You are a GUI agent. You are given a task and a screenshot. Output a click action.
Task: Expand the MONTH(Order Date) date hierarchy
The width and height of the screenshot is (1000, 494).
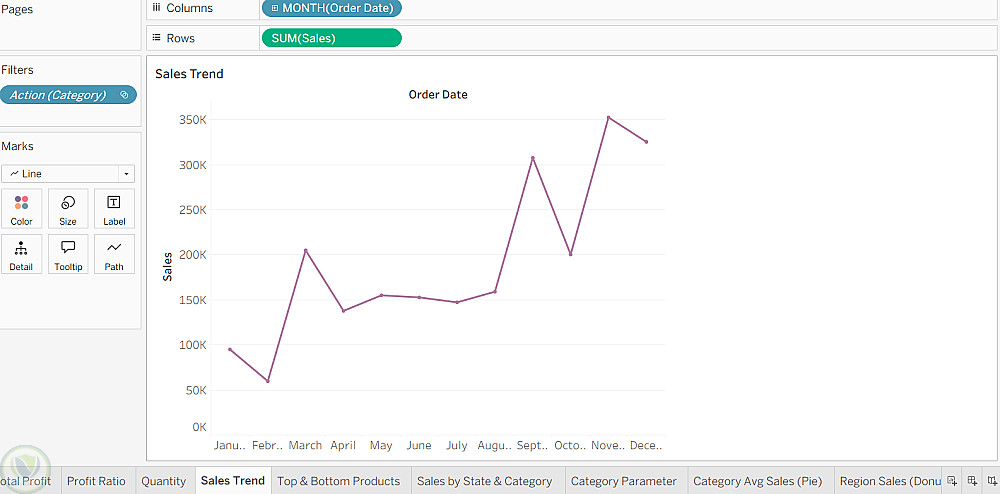275,8
